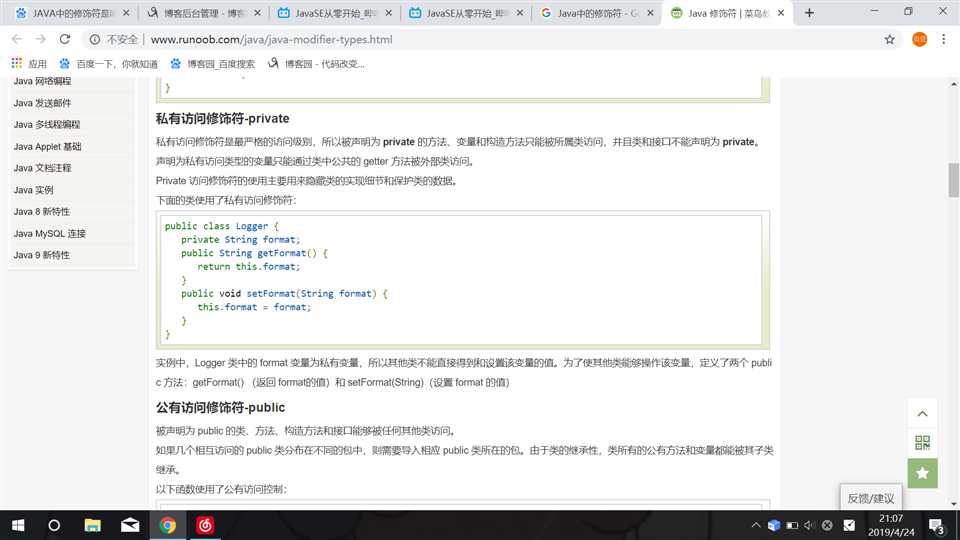
Task: Click the code line private String format;
Action: click(241, 239)
